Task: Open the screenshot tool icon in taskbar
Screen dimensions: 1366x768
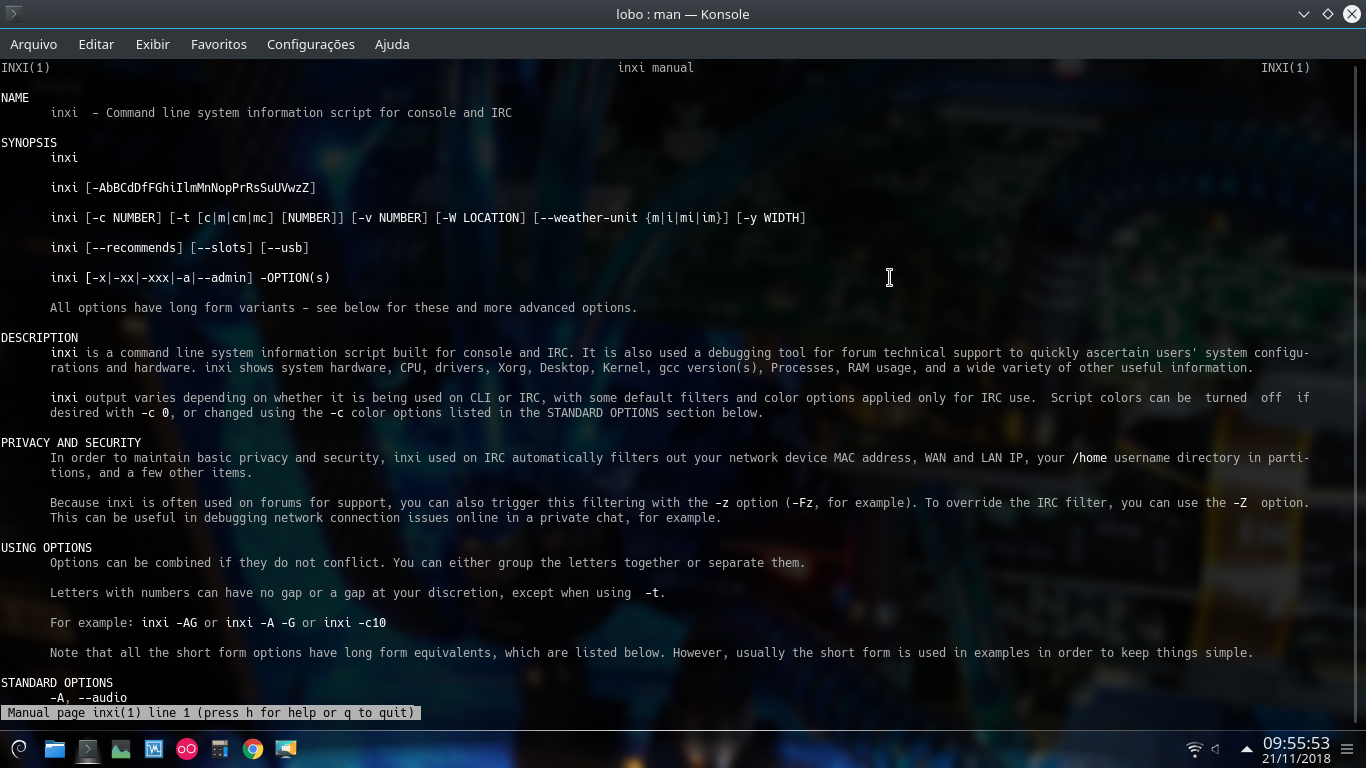Action: point(285,749)
